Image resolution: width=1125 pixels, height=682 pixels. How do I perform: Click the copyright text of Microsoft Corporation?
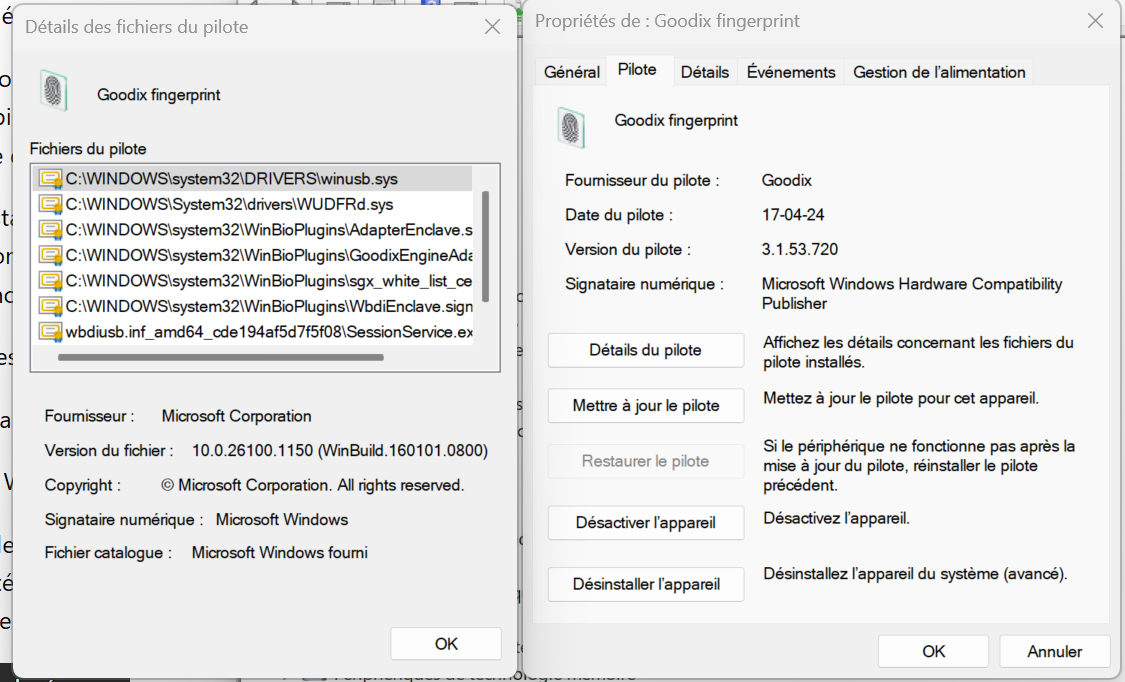pyautogui.click(x=312, y=485)
